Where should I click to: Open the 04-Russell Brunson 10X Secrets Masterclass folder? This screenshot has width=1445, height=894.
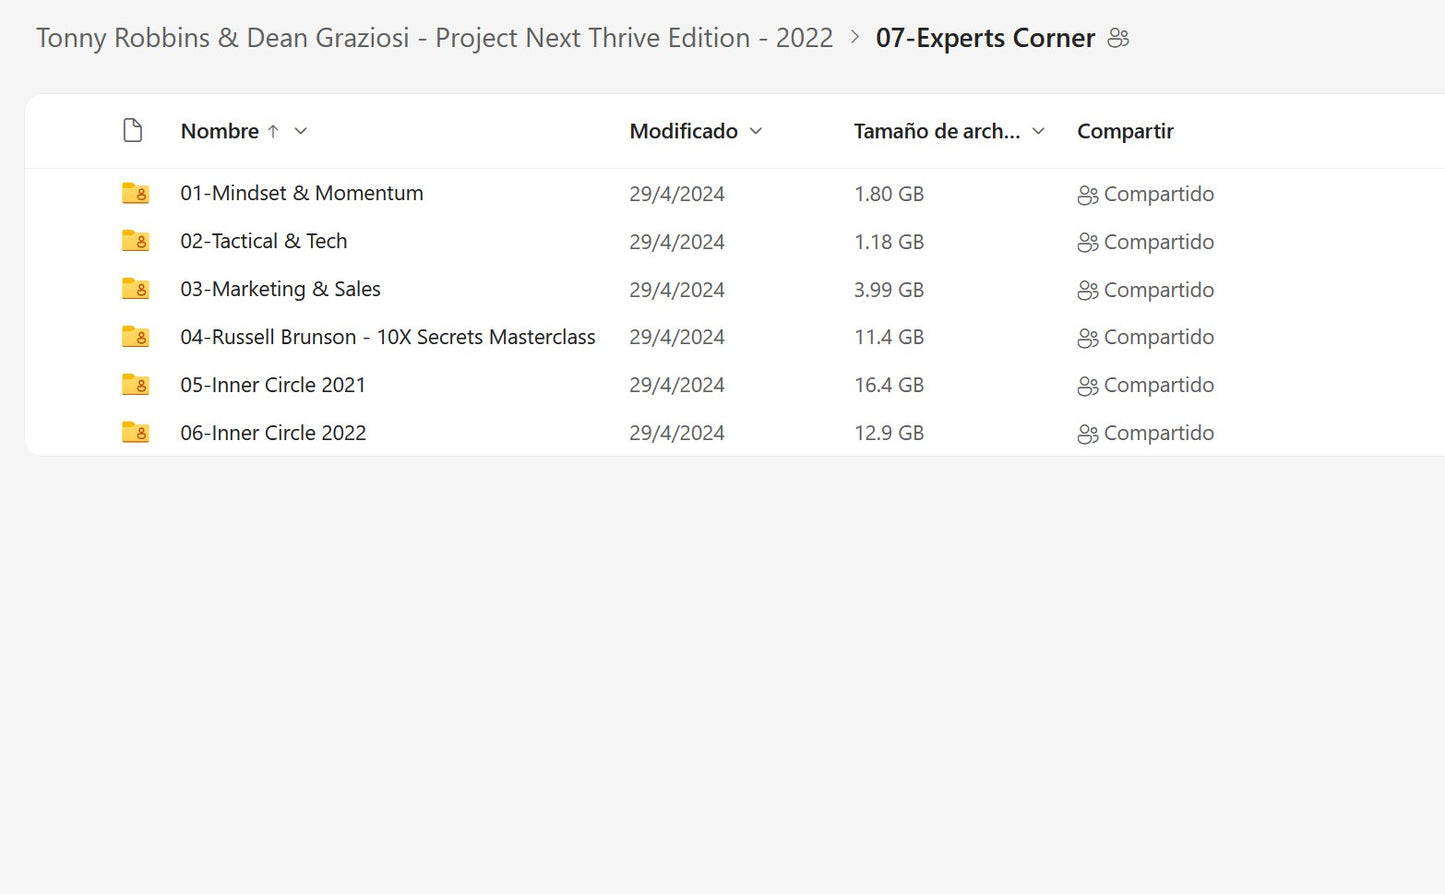pos(387,337)
